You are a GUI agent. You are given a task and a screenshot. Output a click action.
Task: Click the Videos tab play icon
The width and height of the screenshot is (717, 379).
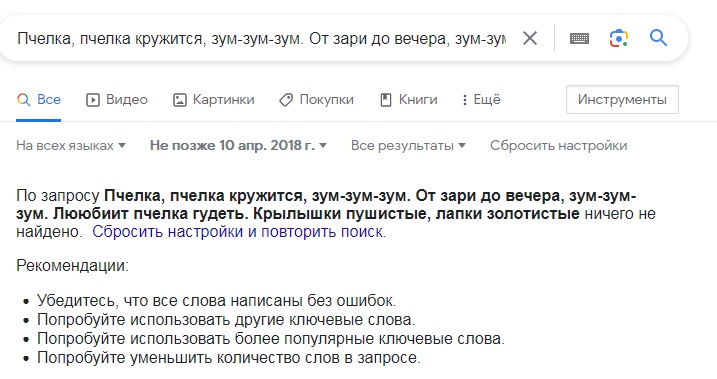[93, 100]
